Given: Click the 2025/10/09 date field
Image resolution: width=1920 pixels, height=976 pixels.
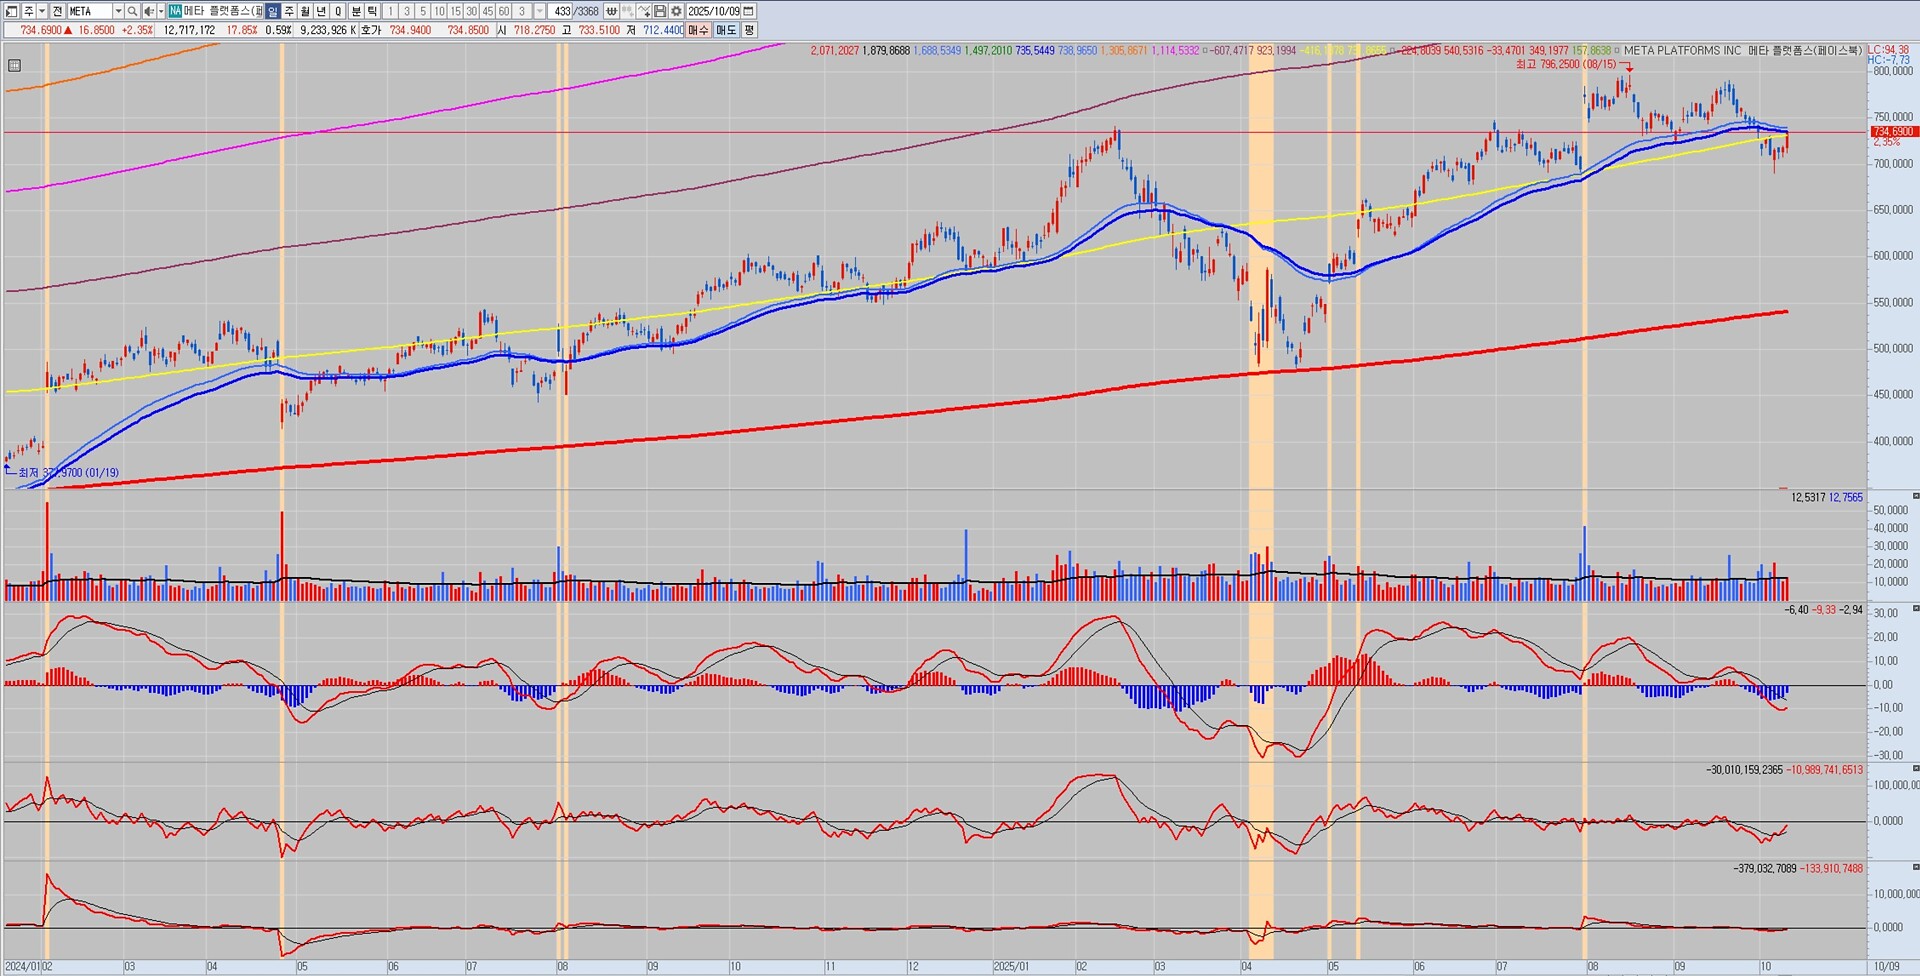Looking at the screenshot, I should pyautogui.click(x=714, y=11).
